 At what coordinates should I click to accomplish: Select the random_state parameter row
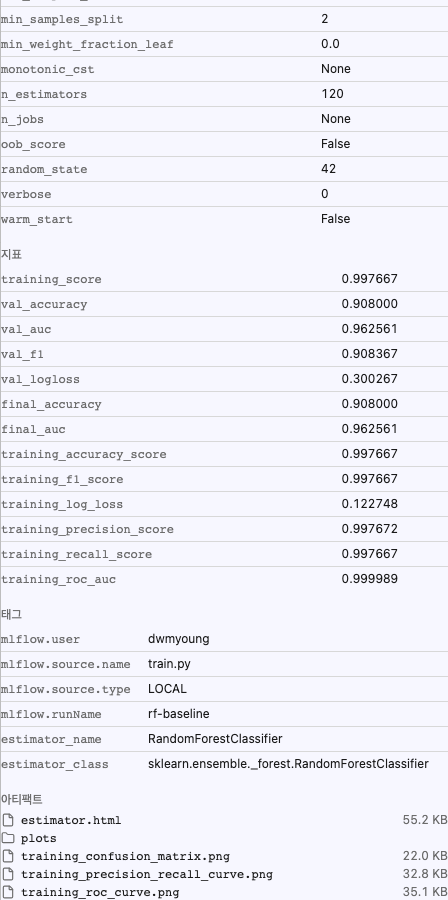pos(224,169)
